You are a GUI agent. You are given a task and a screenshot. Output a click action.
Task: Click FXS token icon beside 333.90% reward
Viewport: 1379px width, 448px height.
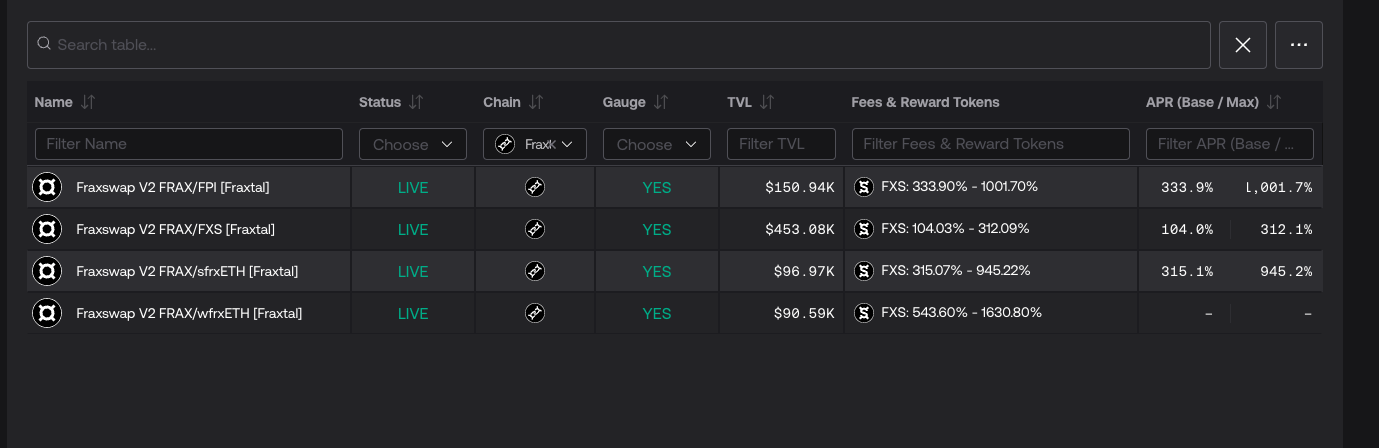(x=864, y=187)
